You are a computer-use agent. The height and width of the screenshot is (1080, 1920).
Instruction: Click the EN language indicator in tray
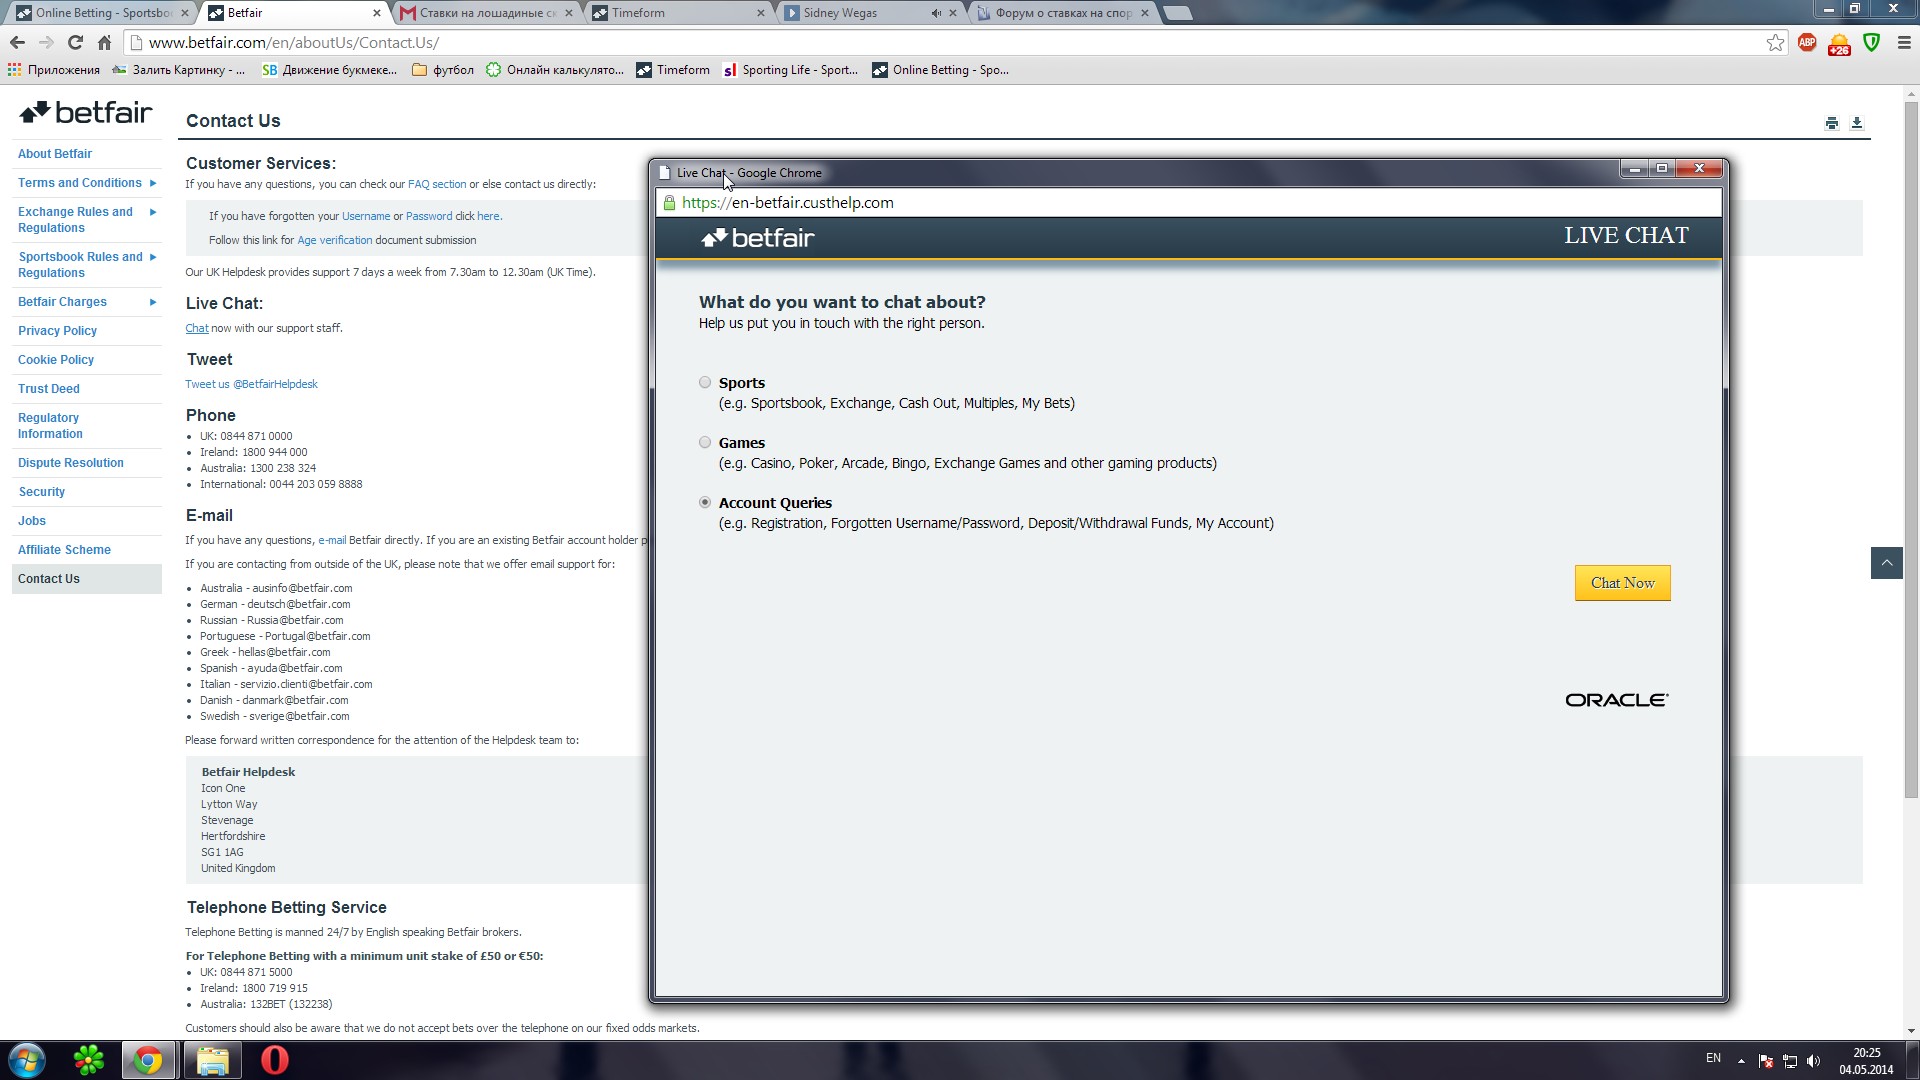1713,1058
